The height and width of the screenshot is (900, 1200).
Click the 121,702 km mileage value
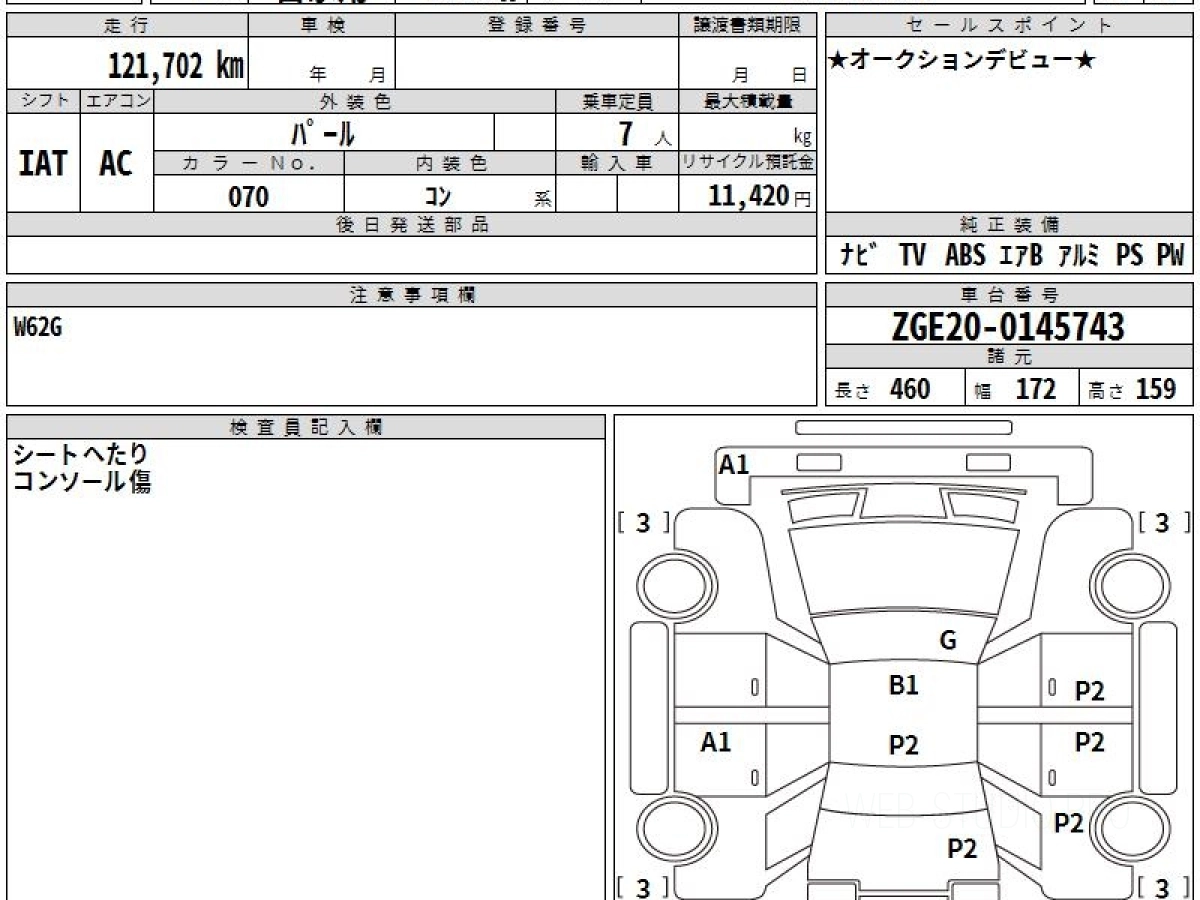coord(175,66)
